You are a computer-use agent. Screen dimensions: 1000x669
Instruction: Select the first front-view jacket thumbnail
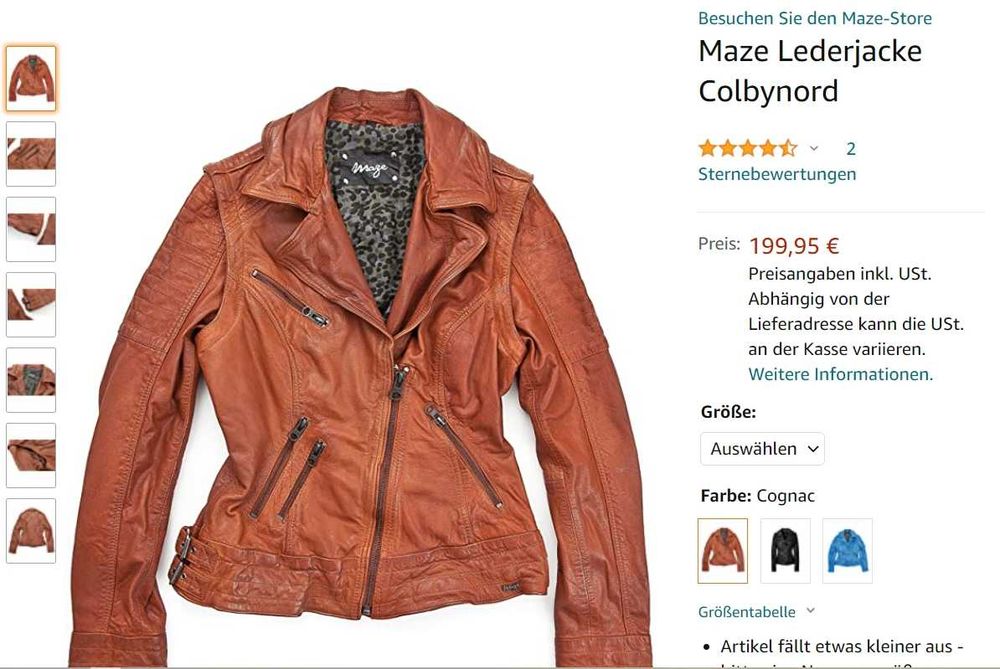tap(31, 79)
